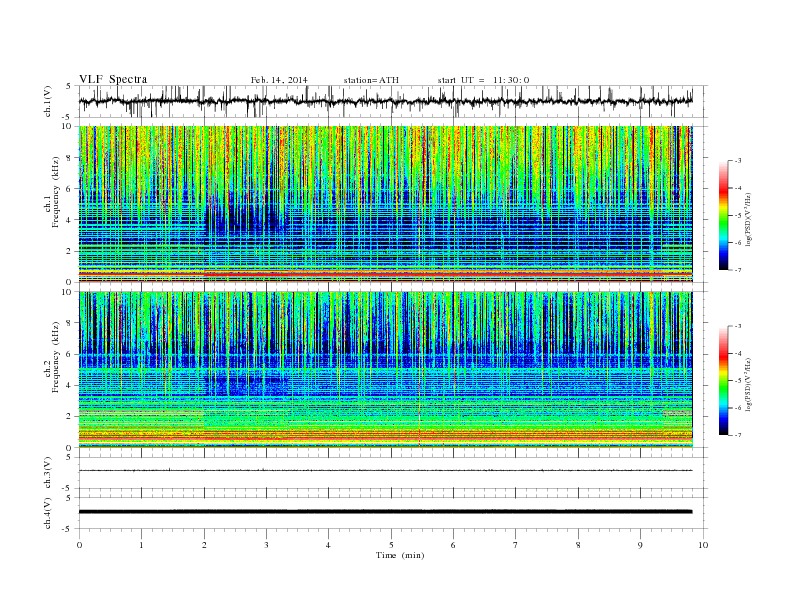
Task: Click the "-7" label on ch.2 colorbar
Action: [x=738, y=435]
